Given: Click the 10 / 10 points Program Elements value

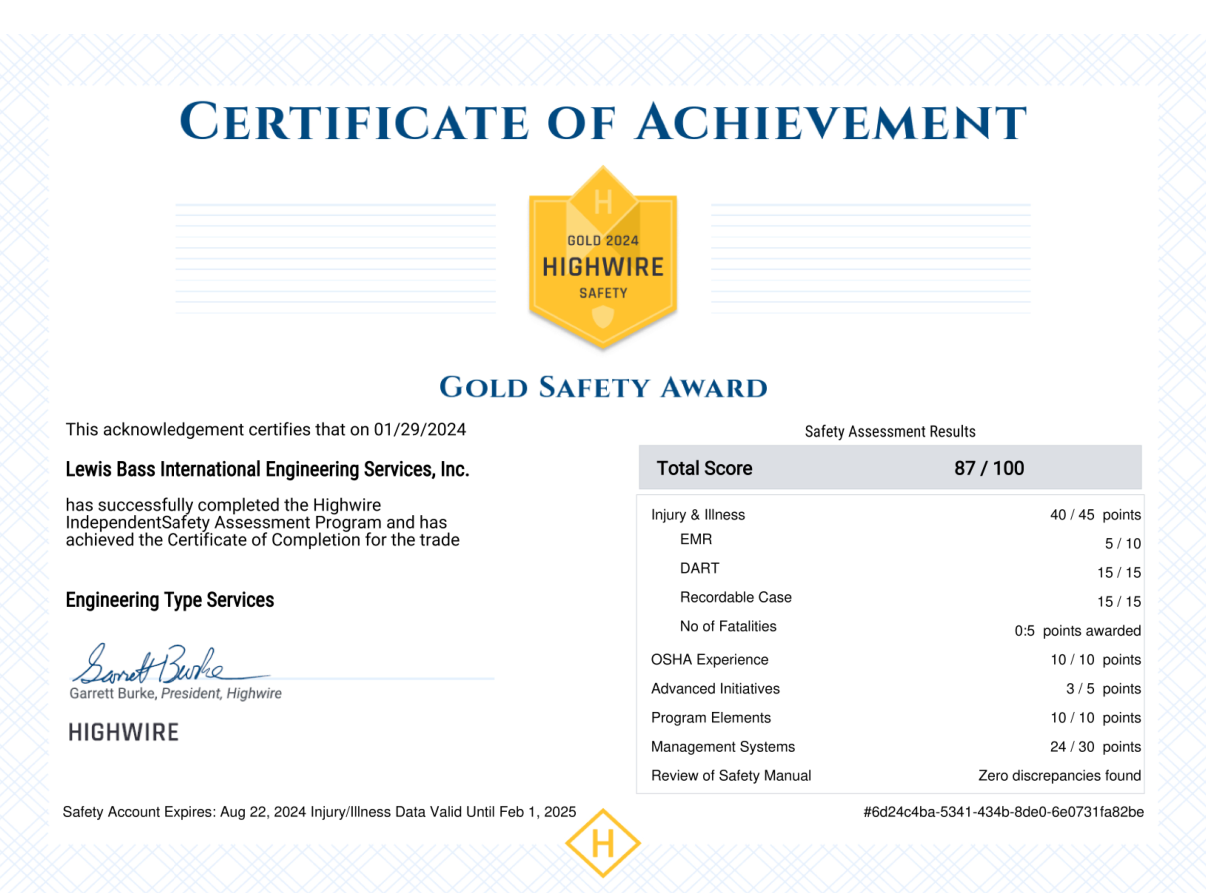Looking at the screenshot, I should tap(1095, 718).
